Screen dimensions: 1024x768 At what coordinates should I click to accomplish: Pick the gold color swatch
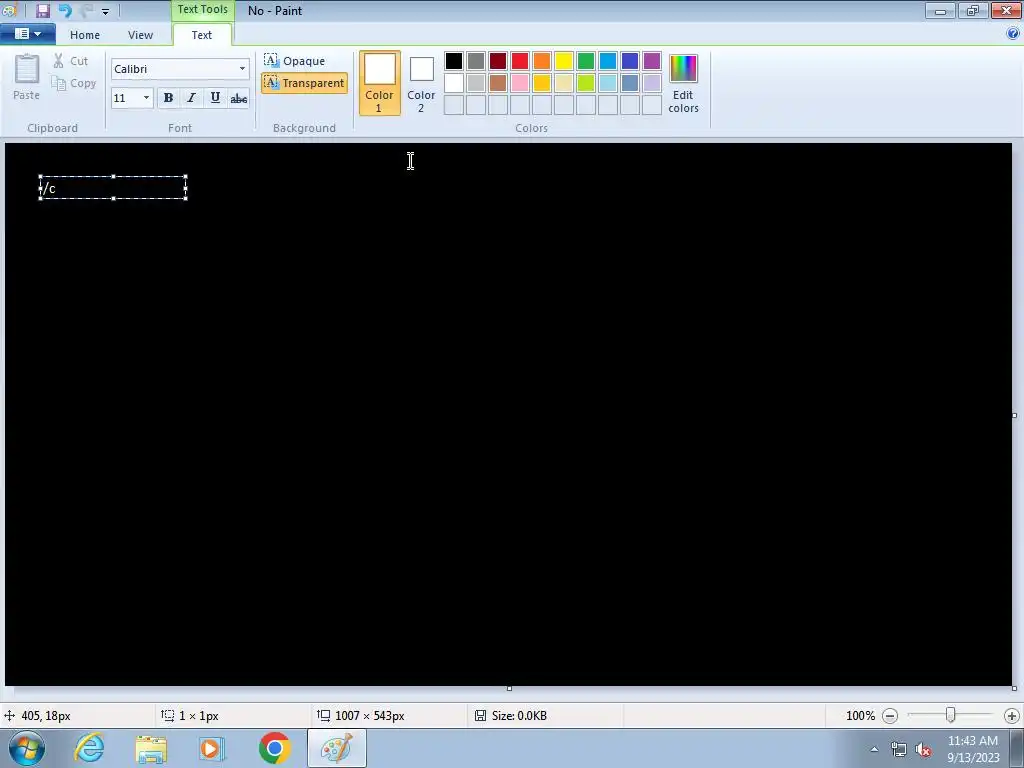[x=542, y=83]
